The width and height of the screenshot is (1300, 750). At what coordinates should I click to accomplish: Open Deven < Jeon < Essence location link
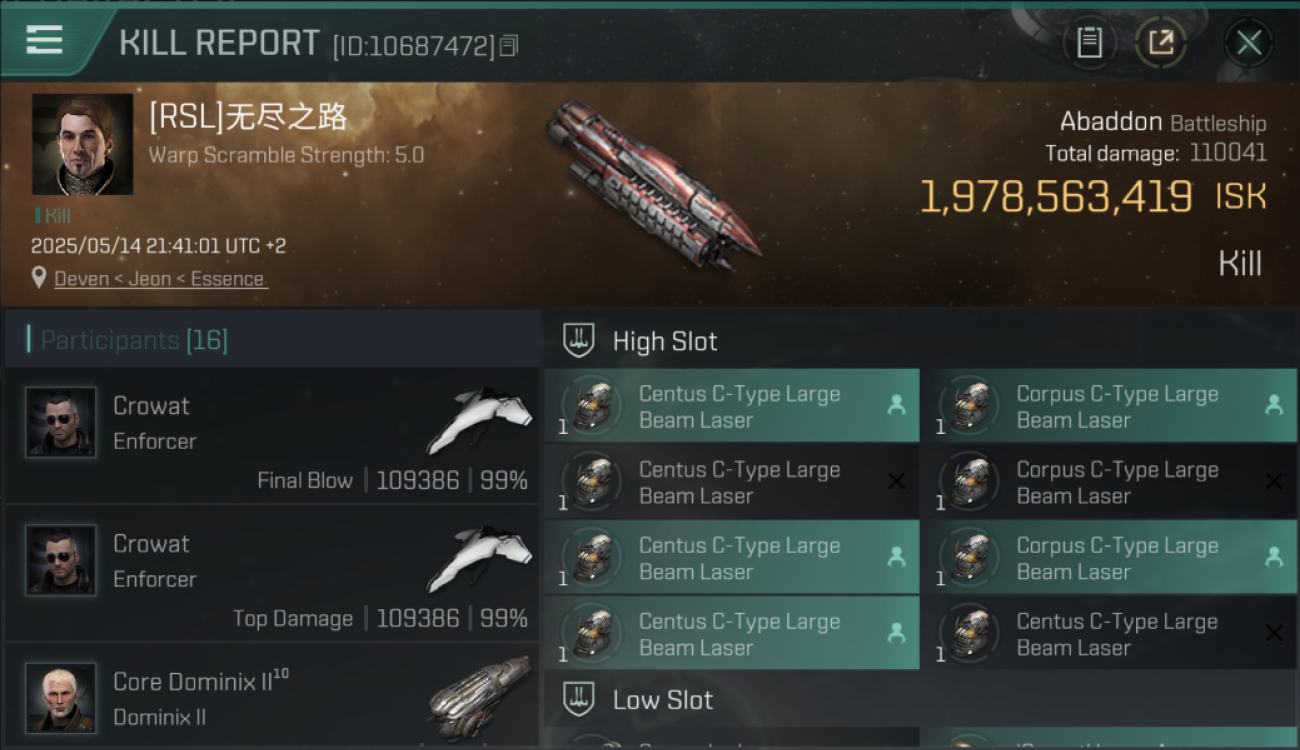161,279
